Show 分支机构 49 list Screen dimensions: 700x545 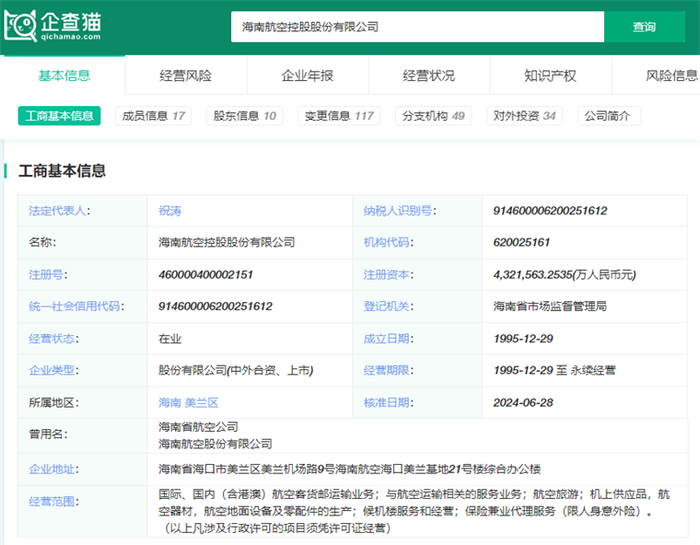pos(433,116)
